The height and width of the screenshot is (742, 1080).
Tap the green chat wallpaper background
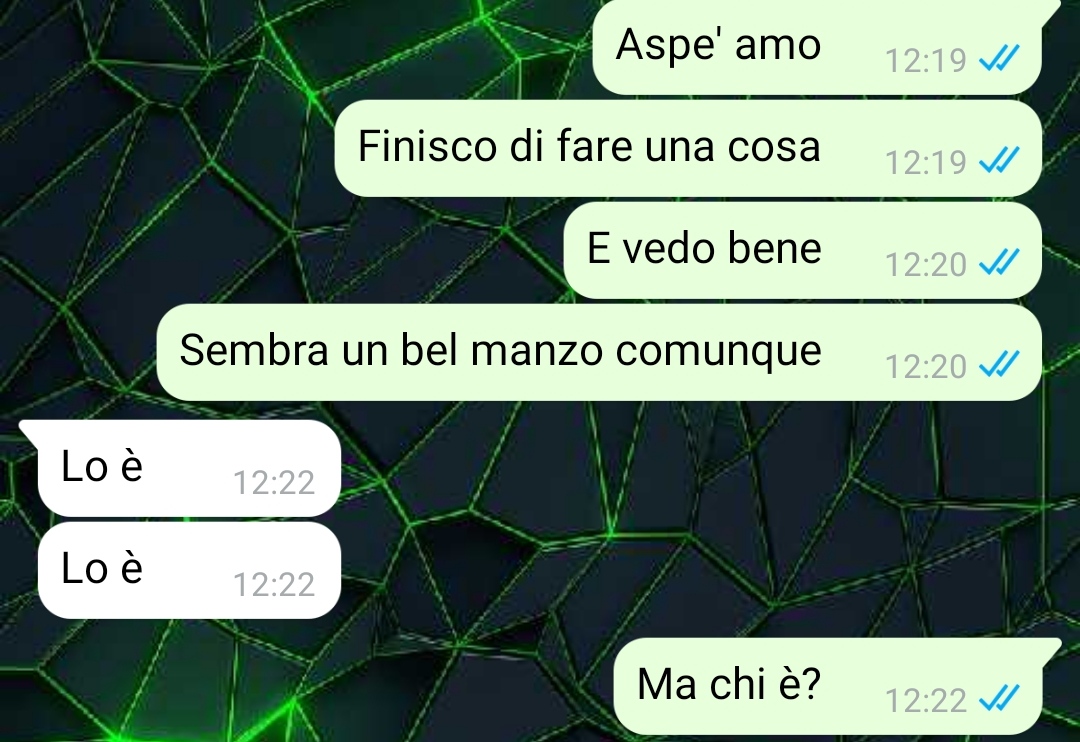point(689,524)
